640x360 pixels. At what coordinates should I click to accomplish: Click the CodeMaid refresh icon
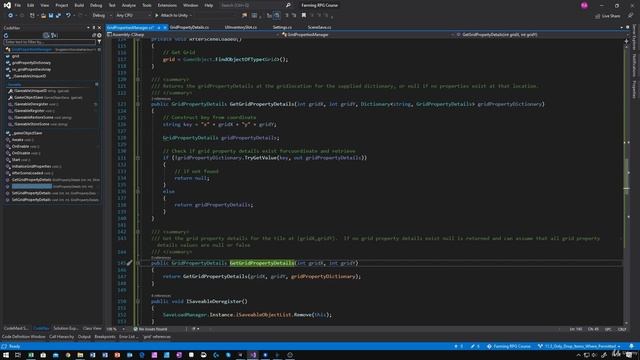6,36
